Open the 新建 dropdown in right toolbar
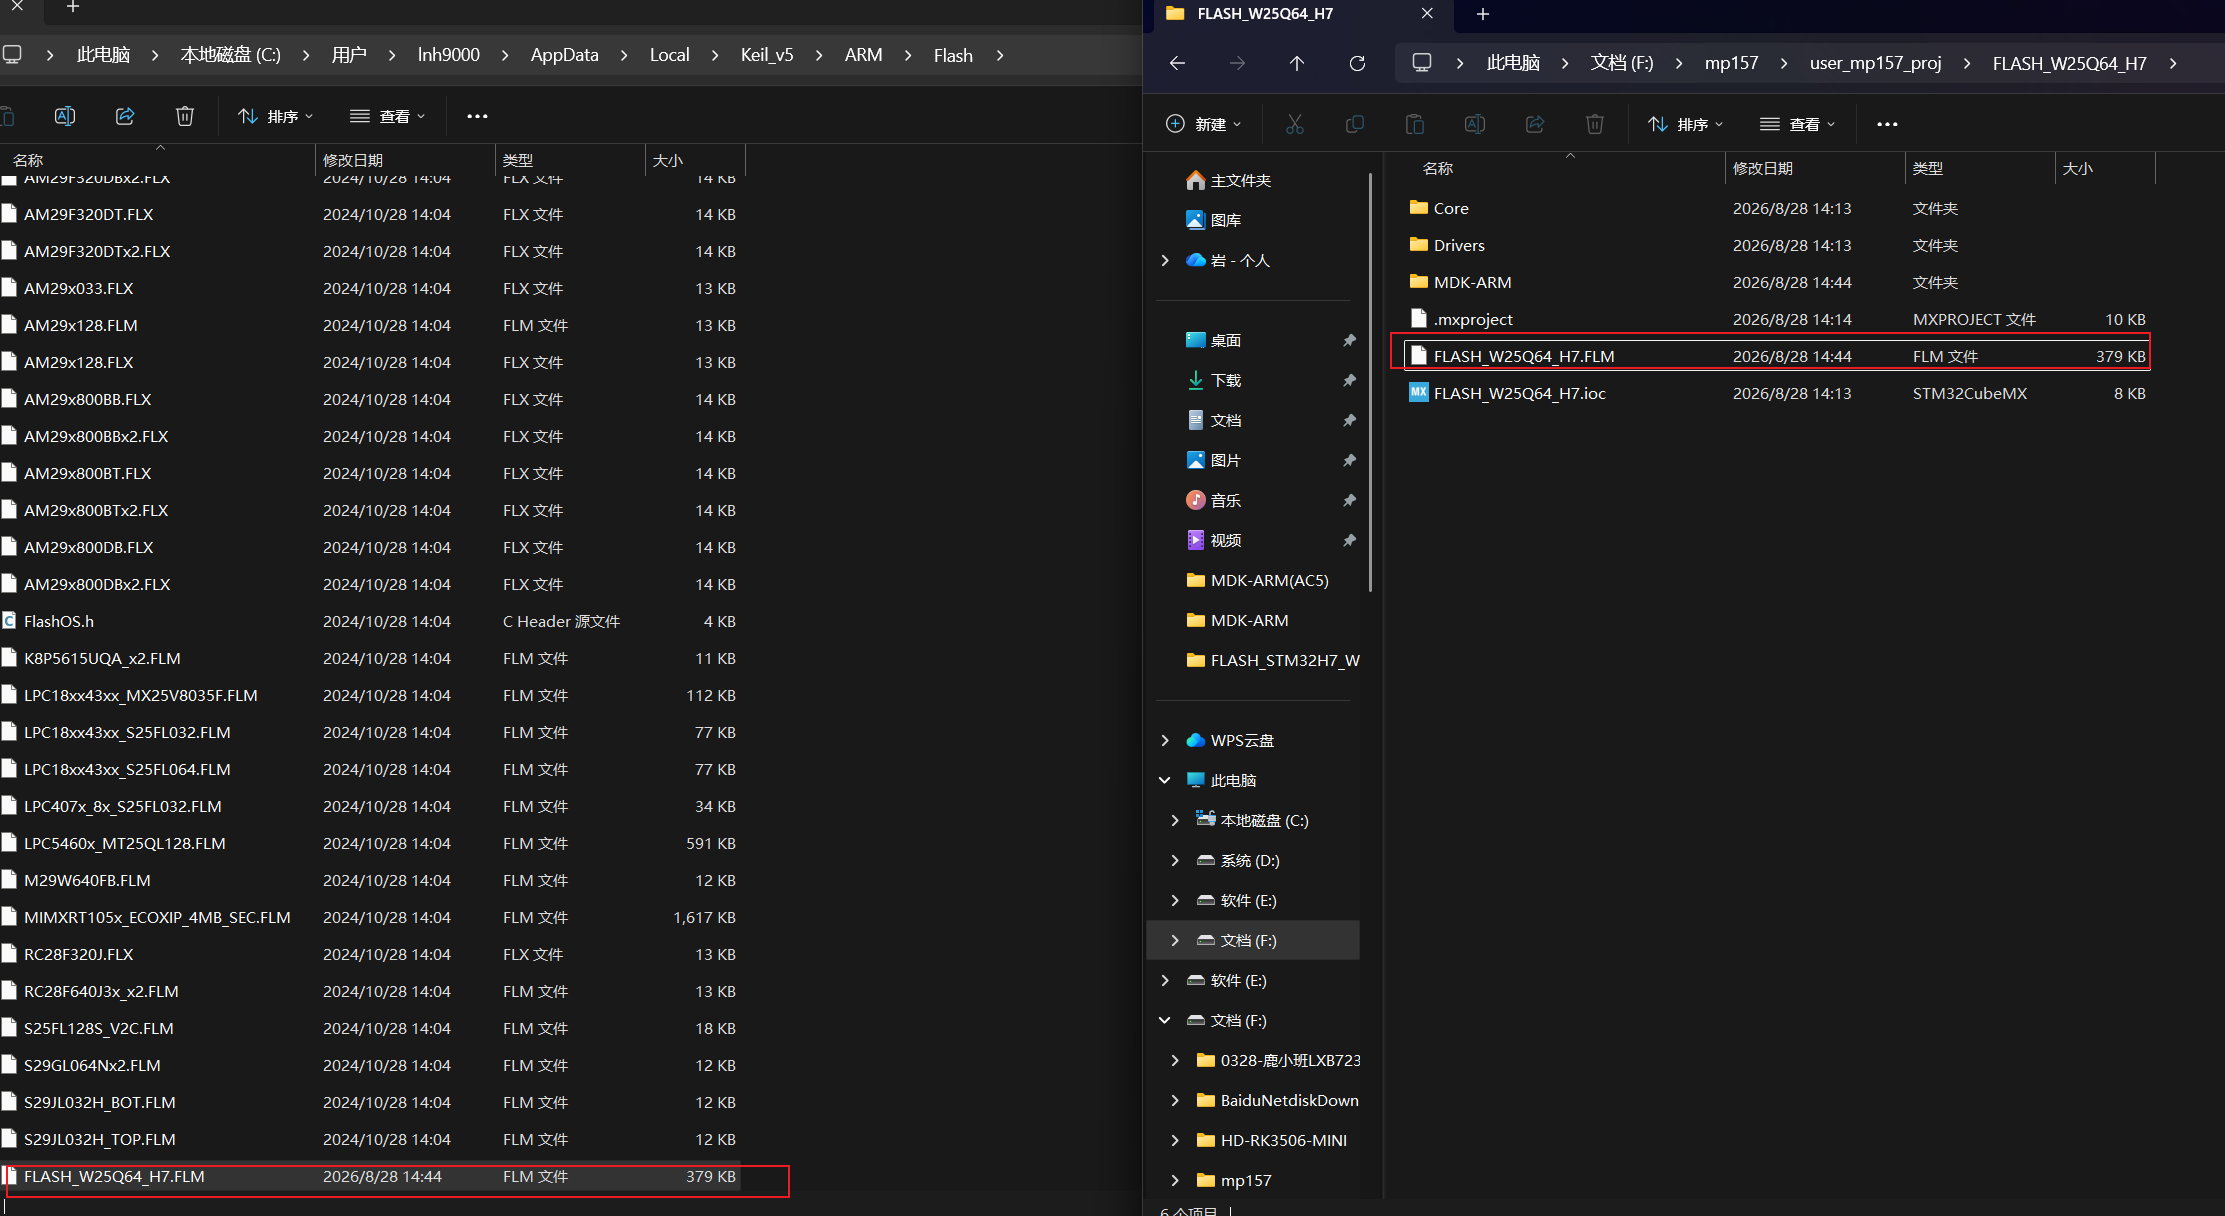2225x1216 pixels. (x=1203, y=124)
